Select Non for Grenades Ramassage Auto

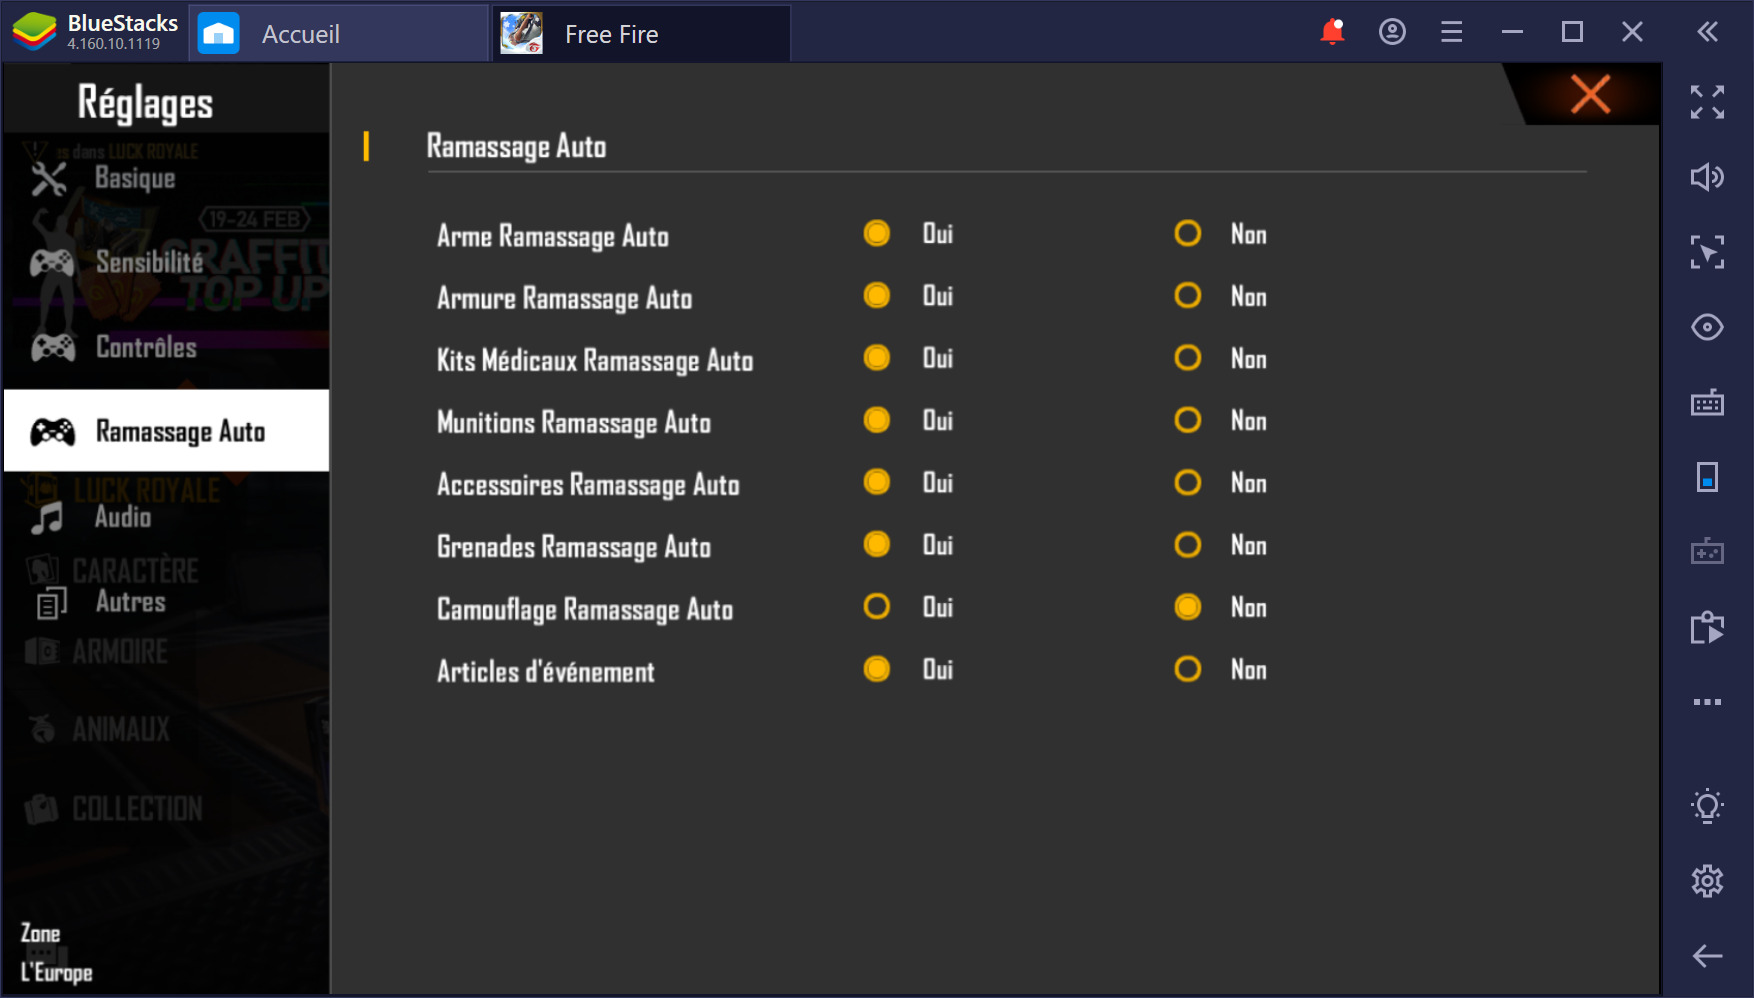click(x=1188, y=545)
